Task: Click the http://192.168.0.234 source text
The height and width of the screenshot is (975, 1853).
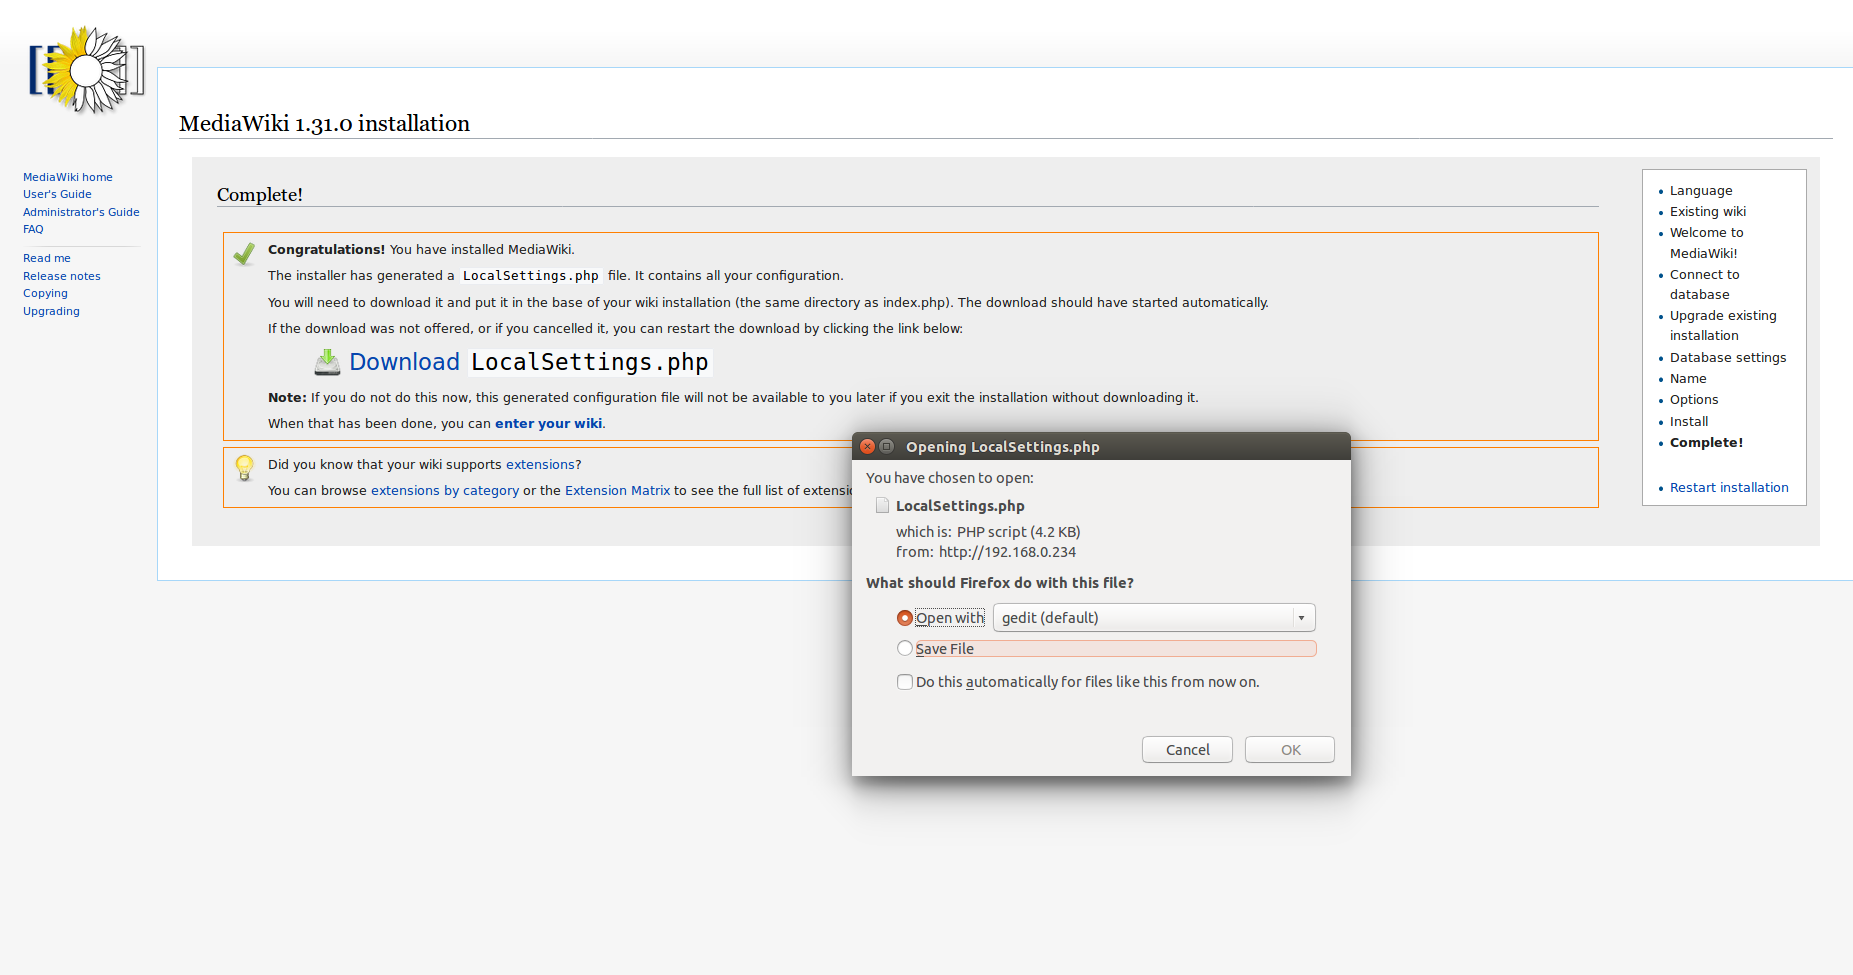Action: pyautogui.click(x=1007, y=552)
